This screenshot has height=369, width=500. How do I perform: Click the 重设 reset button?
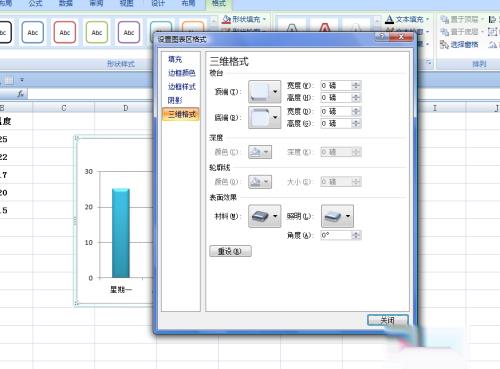(230, 251)
